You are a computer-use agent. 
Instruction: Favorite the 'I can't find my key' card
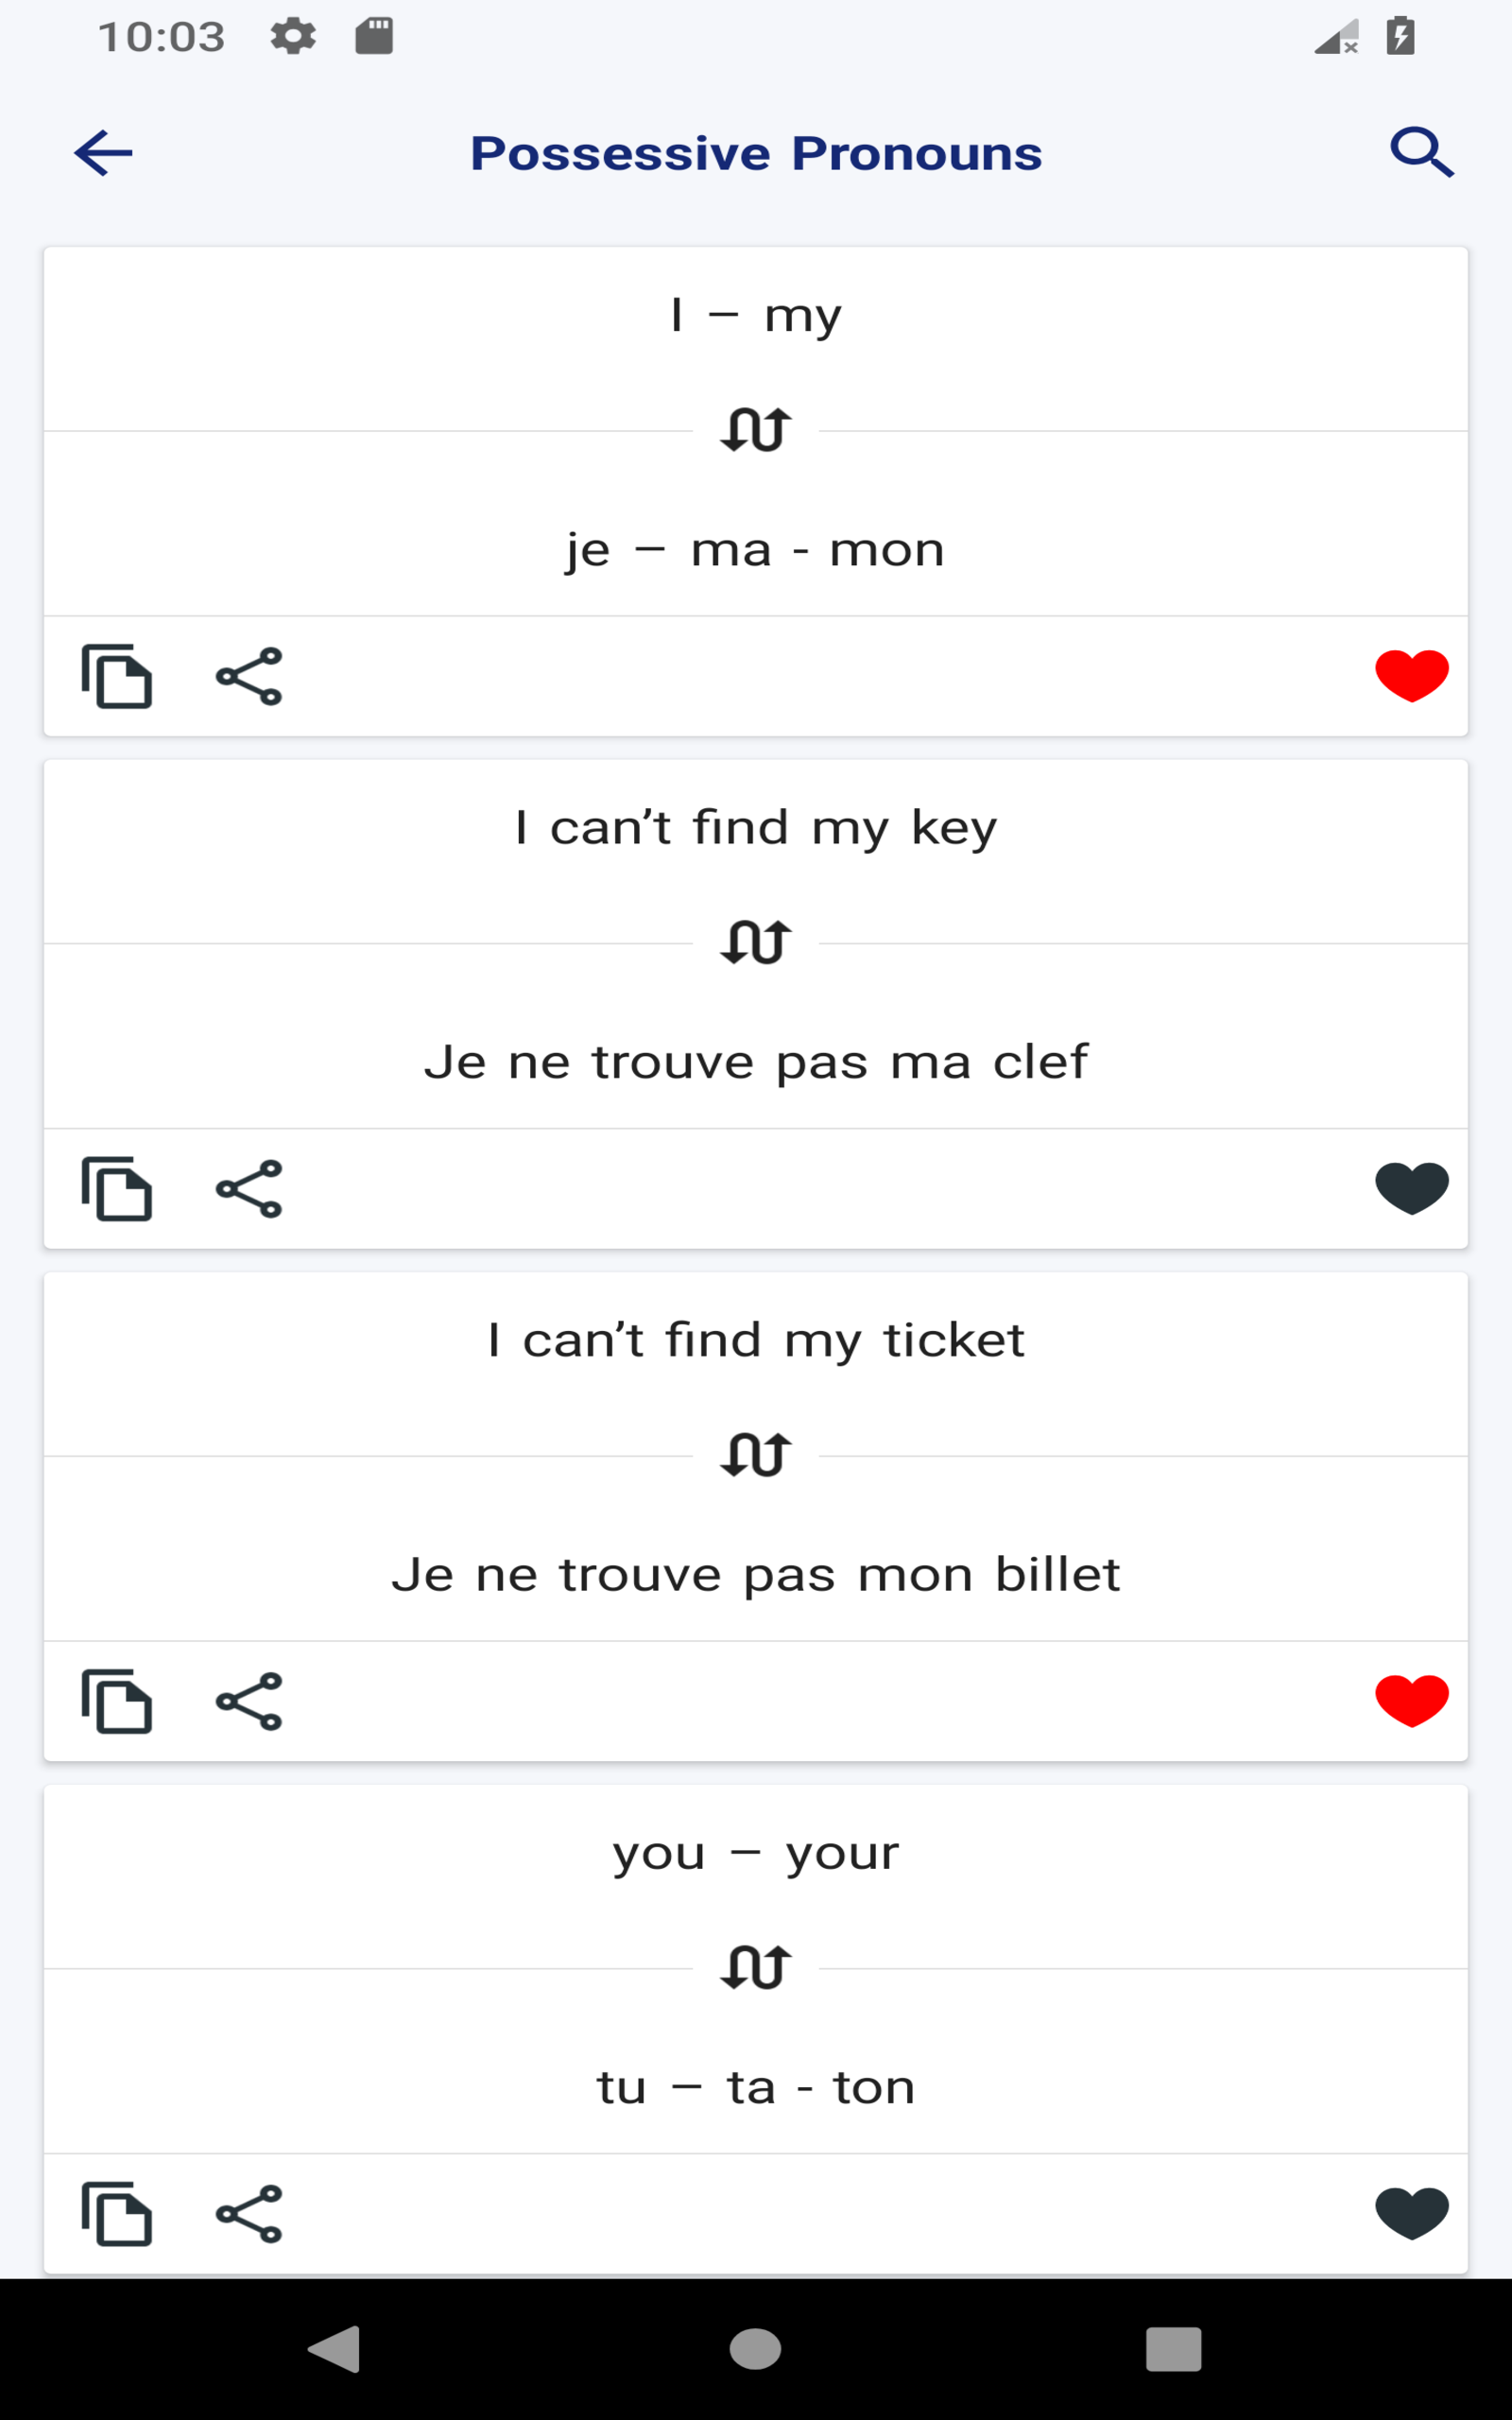pyautogui.click(x=1411, y=1188)
